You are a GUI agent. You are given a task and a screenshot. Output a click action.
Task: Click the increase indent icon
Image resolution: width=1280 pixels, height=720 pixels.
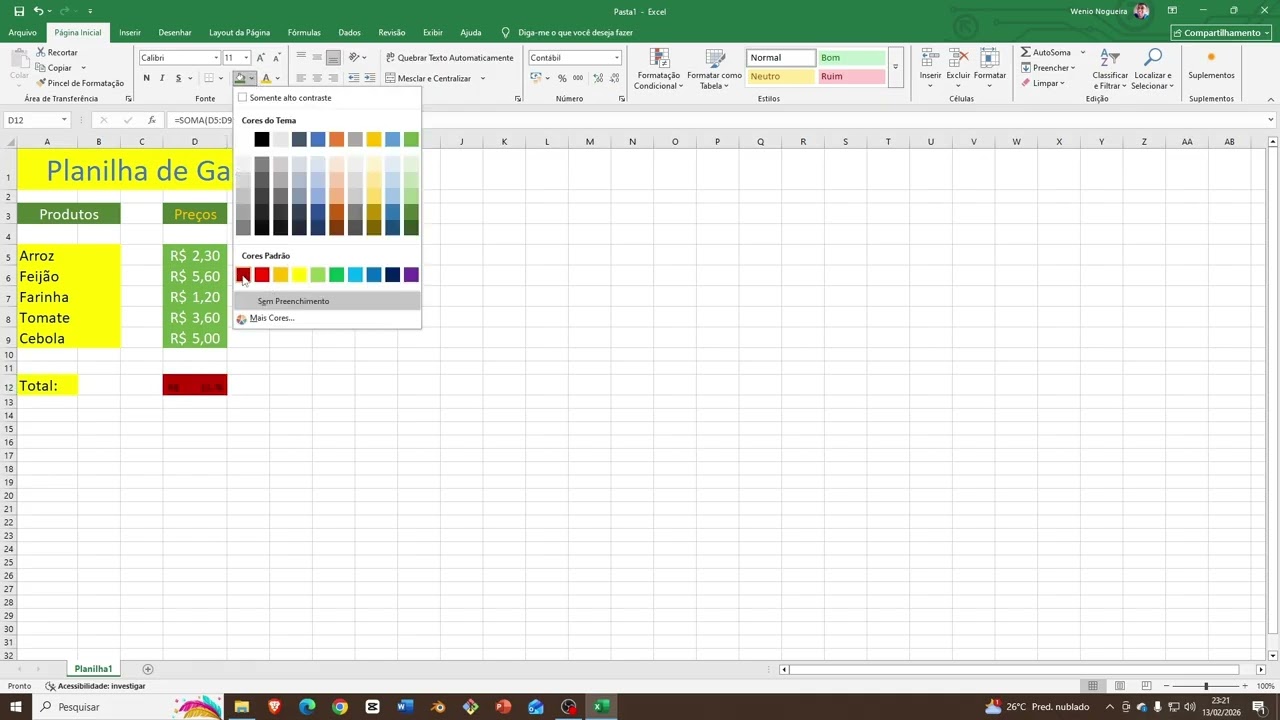click(370, 78)
